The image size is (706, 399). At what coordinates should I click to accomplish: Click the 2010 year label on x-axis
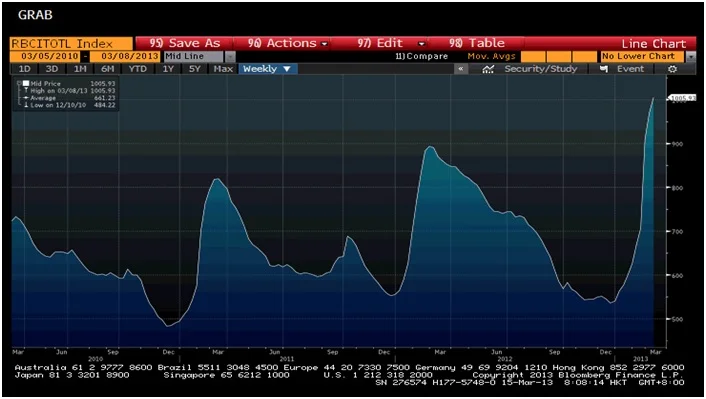tap(95, 359)
